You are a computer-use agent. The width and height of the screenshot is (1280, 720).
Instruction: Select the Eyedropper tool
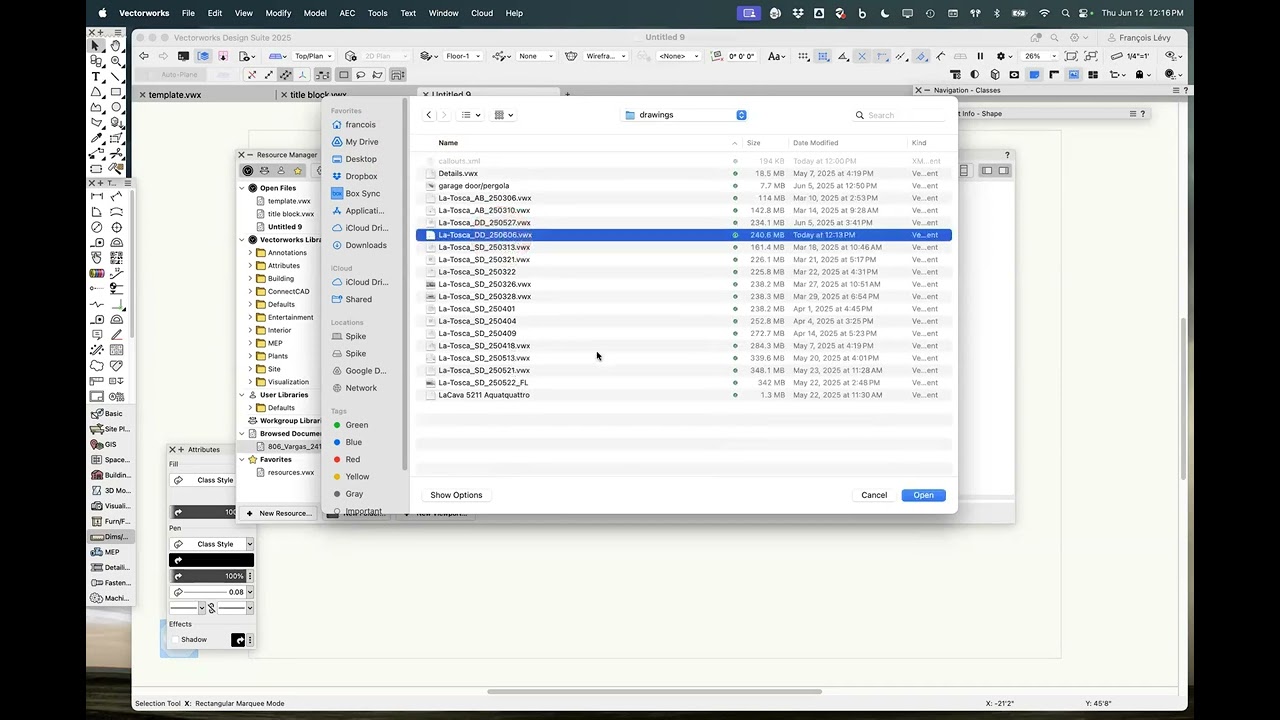pyautogui.click(x=96, y=137)
